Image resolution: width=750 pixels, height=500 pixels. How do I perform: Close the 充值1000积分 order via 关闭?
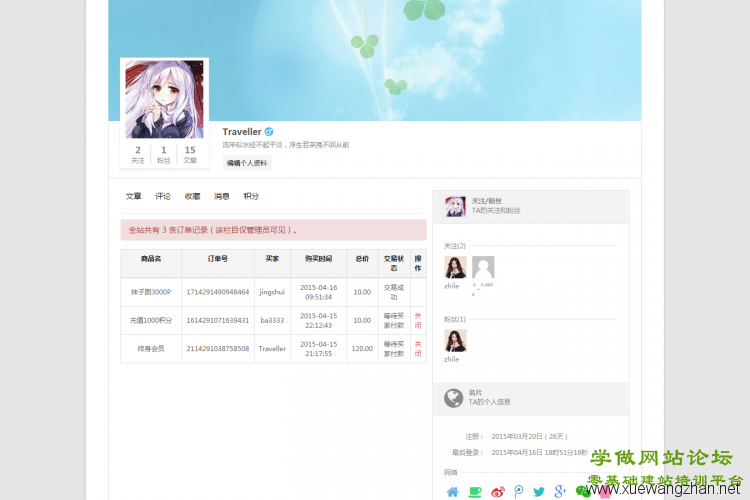pos(418,320)
